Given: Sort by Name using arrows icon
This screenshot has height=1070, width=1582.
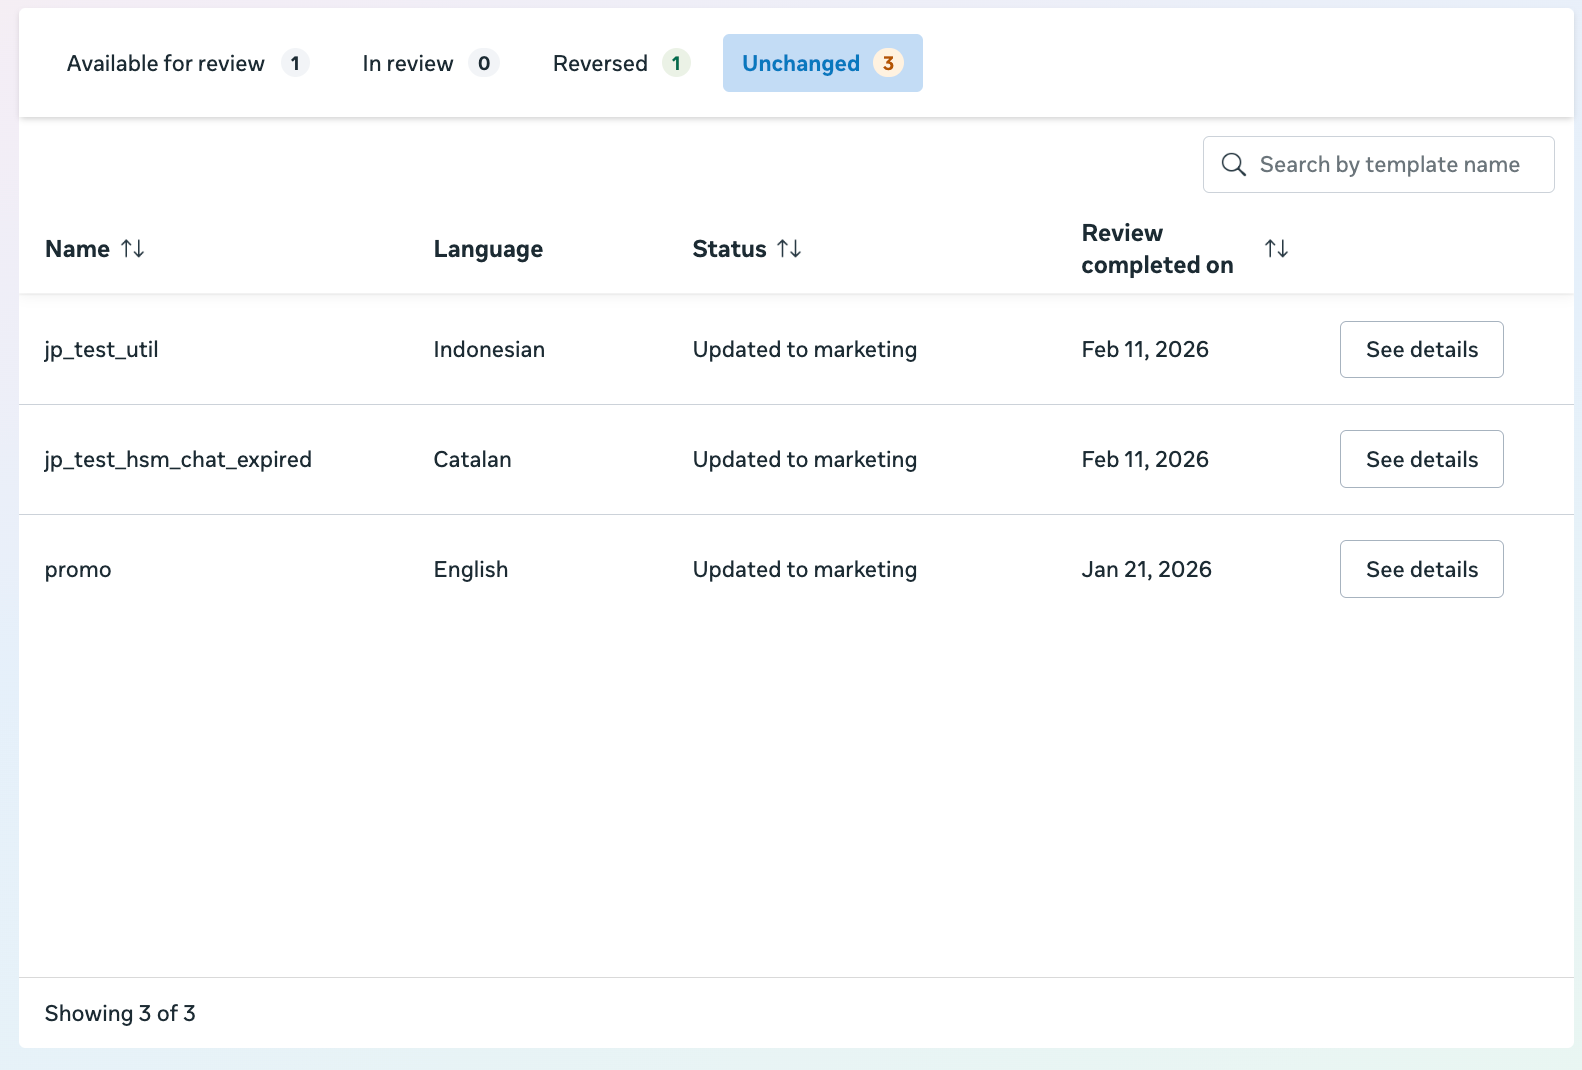Looking at the screenshot, I should [x=133, y=249].
